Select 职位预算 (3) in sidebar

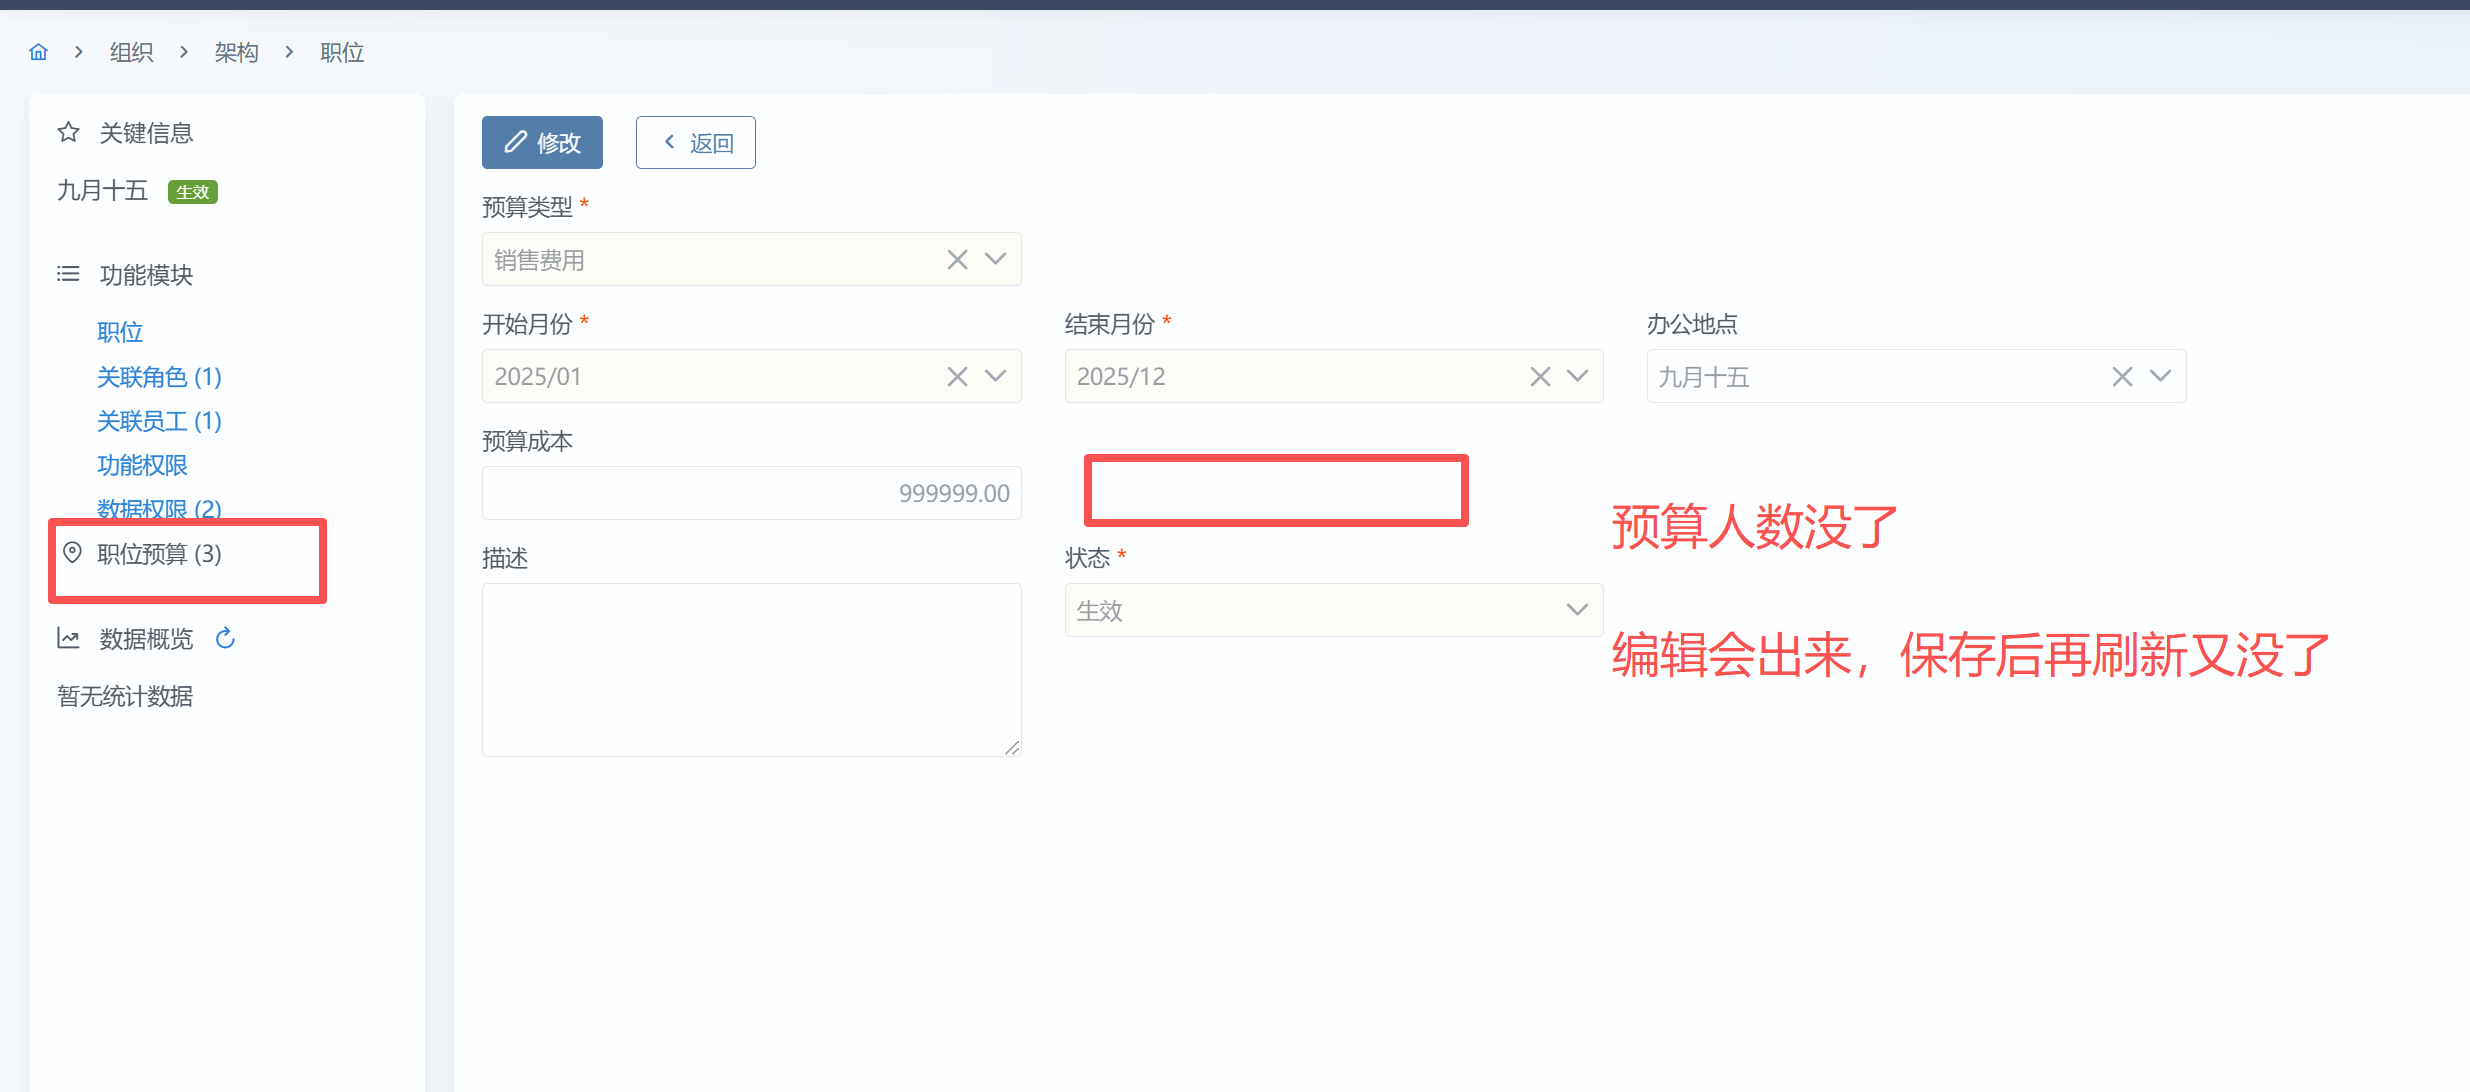(x=159, y=554)
